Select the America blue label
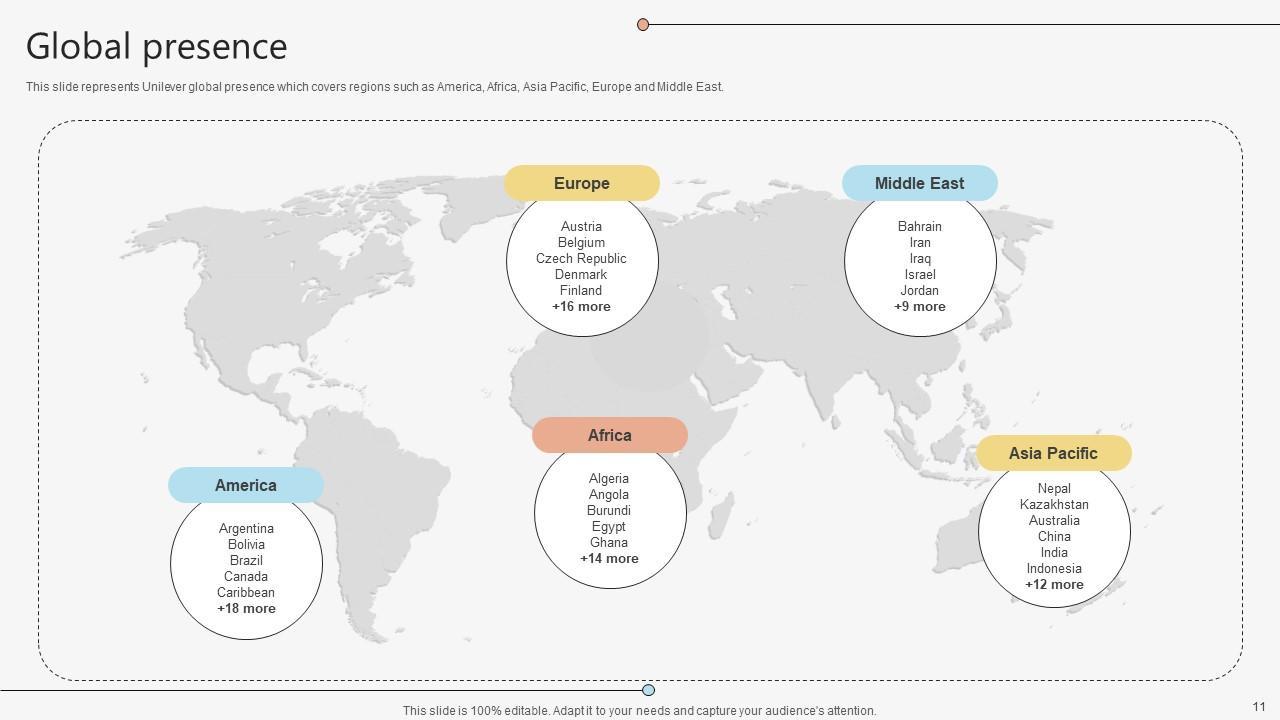Screen dimensions: 1280x720 245,486
